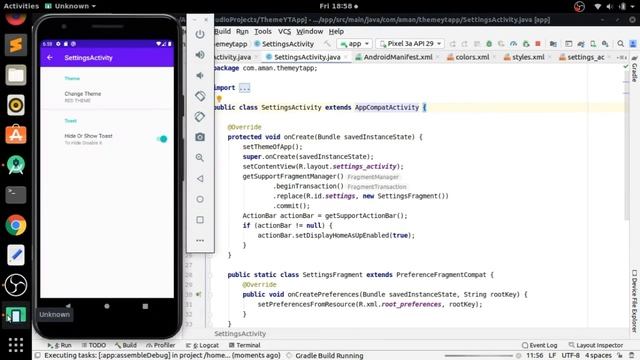Open OBS Studio from the dock
This screenshot has width=640, height=360.
point(16,285)
